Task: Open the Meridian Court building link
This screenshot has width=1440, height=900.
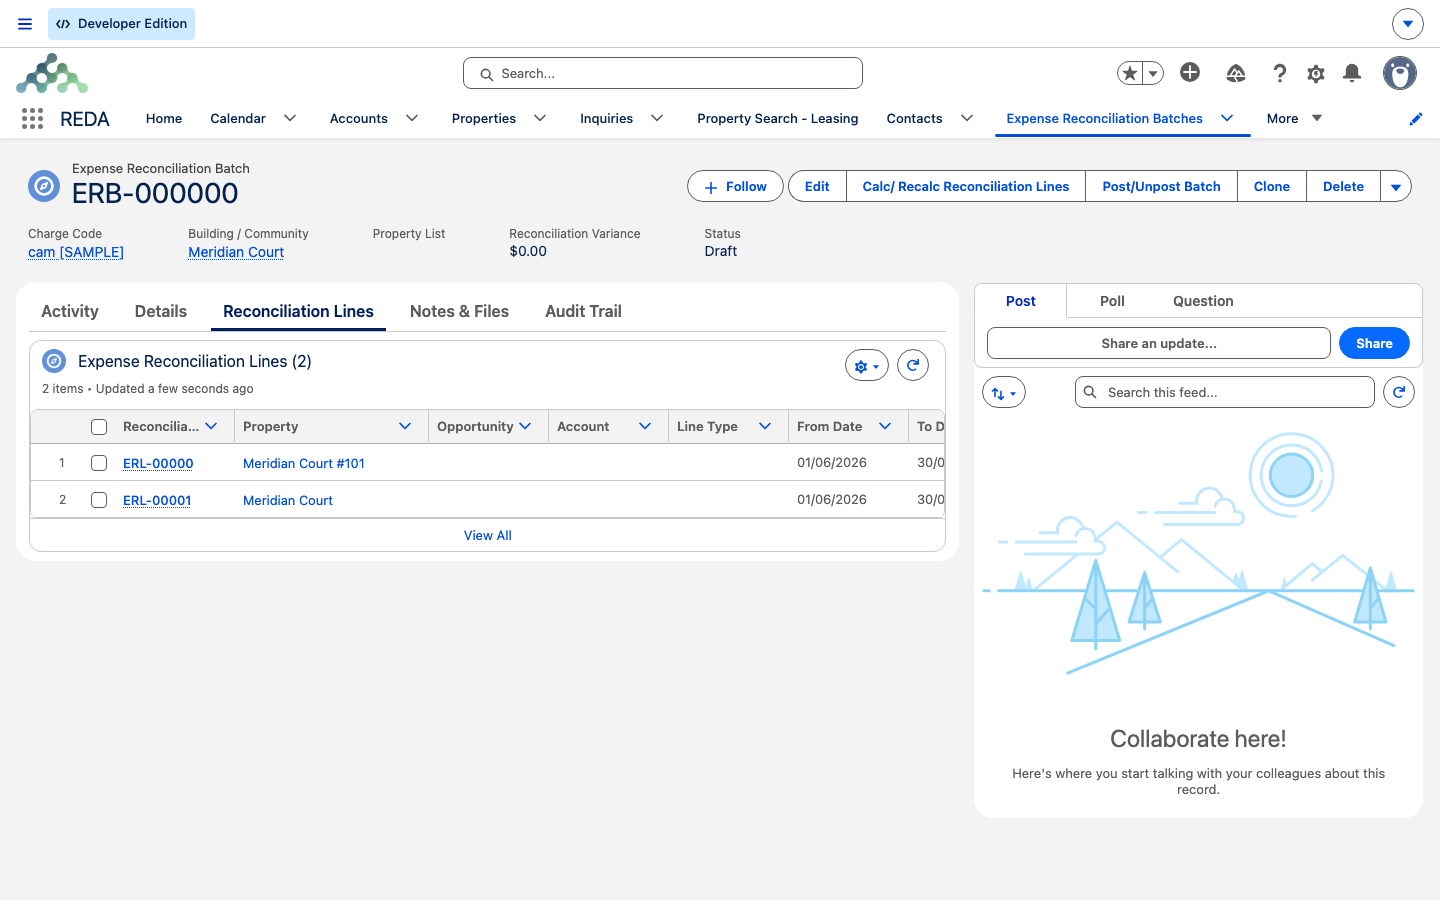Action: click(236, 252)
